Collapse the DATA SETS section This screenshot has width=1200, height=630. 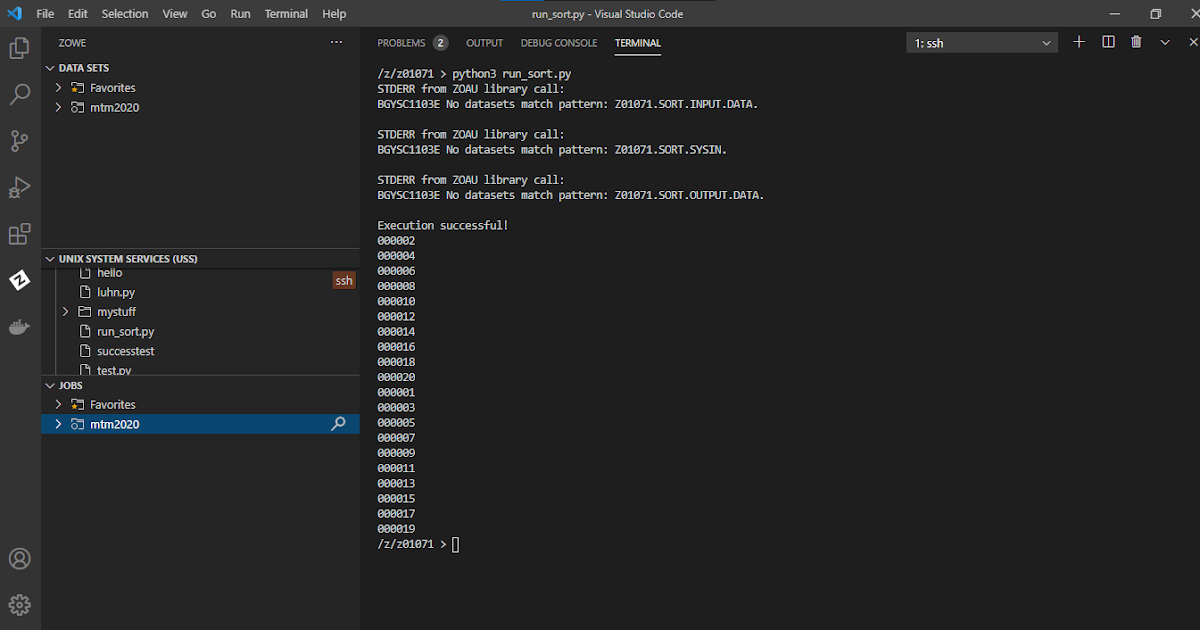pyautogui.click(x=49, y=67)
